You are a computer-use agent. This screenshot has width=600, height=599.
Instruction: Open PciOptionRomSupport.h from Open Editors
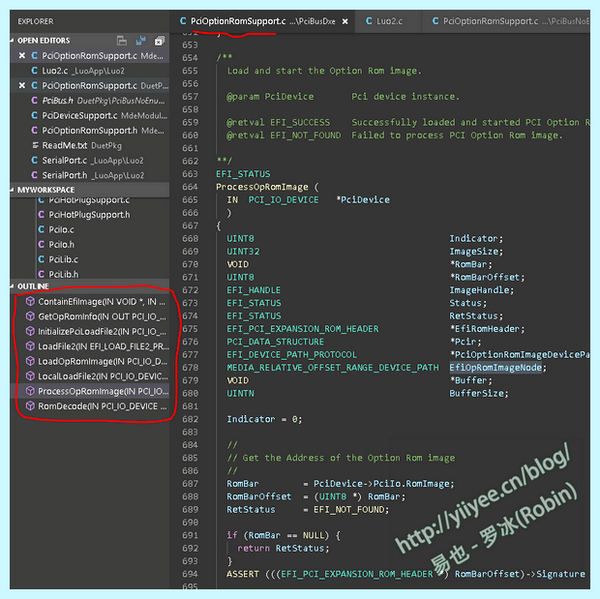(90, 130)
